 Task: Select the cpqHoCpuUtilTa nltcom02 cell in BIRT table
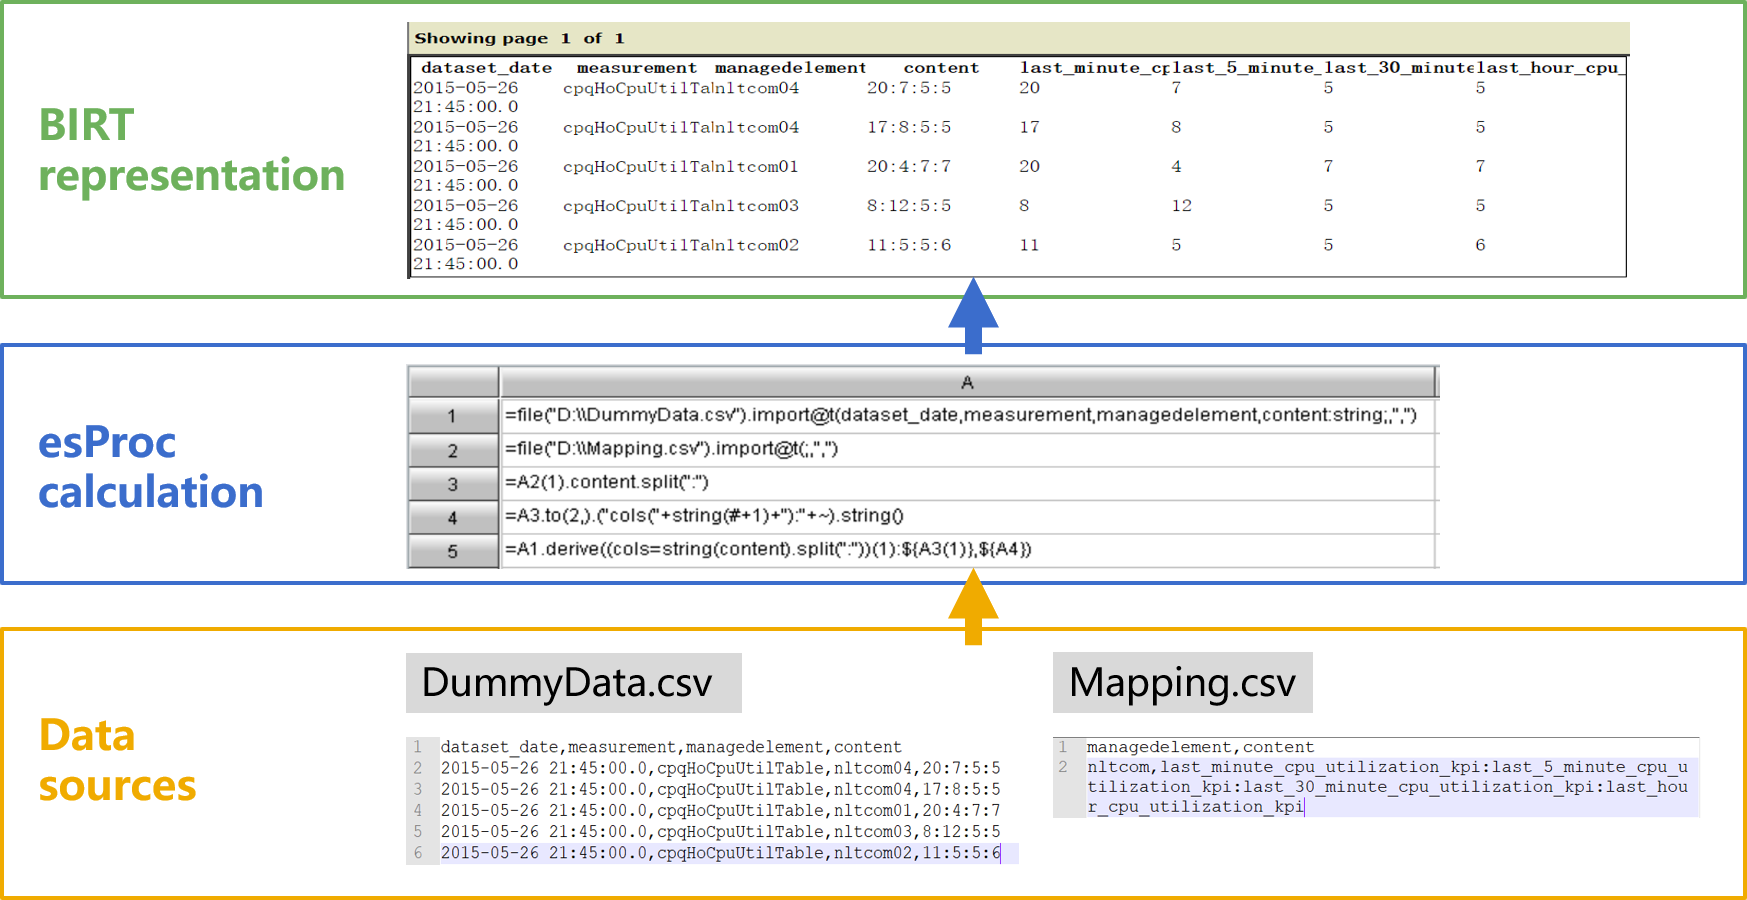point(681,245)
